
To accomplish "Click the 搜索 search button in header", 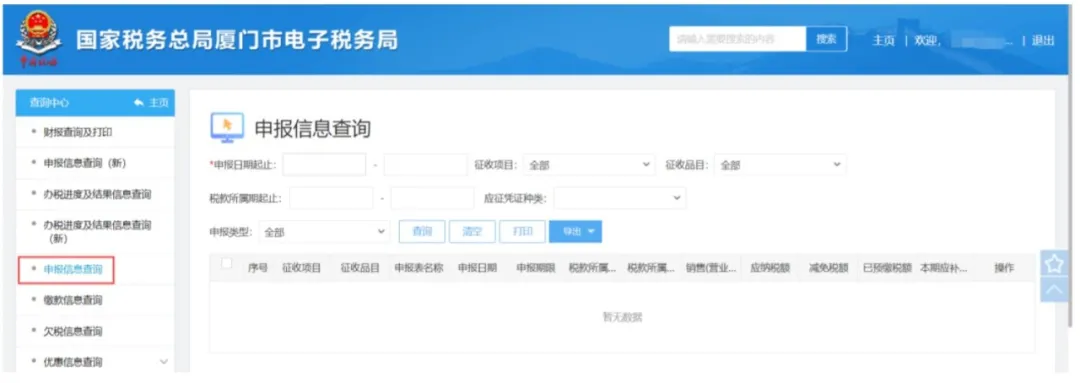I will pos(827,39).
